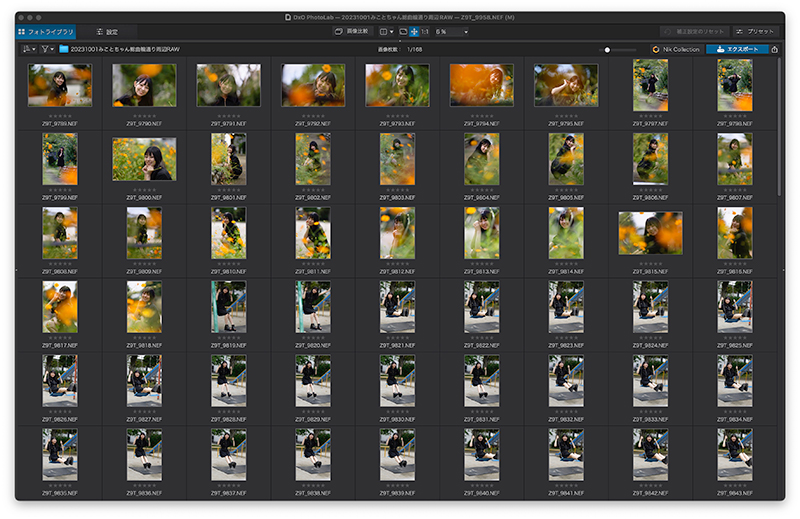Click the vertical scrollbar of thumbnail grid

point(779,127)
